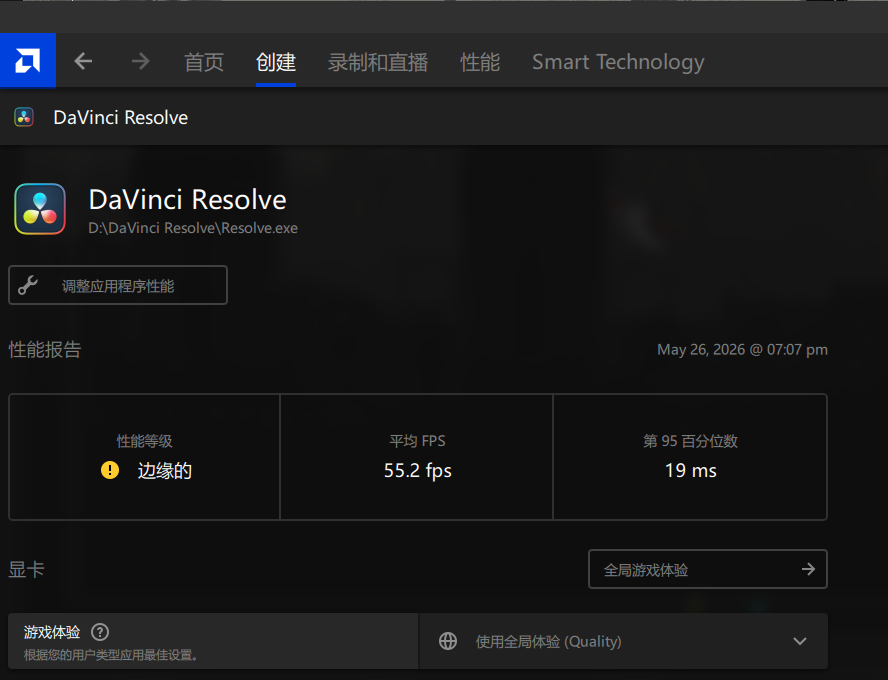The image size is (888, 680).
Task: Click the 平均 FPS label
Action: pyautogui.click(x=417, y=440)
